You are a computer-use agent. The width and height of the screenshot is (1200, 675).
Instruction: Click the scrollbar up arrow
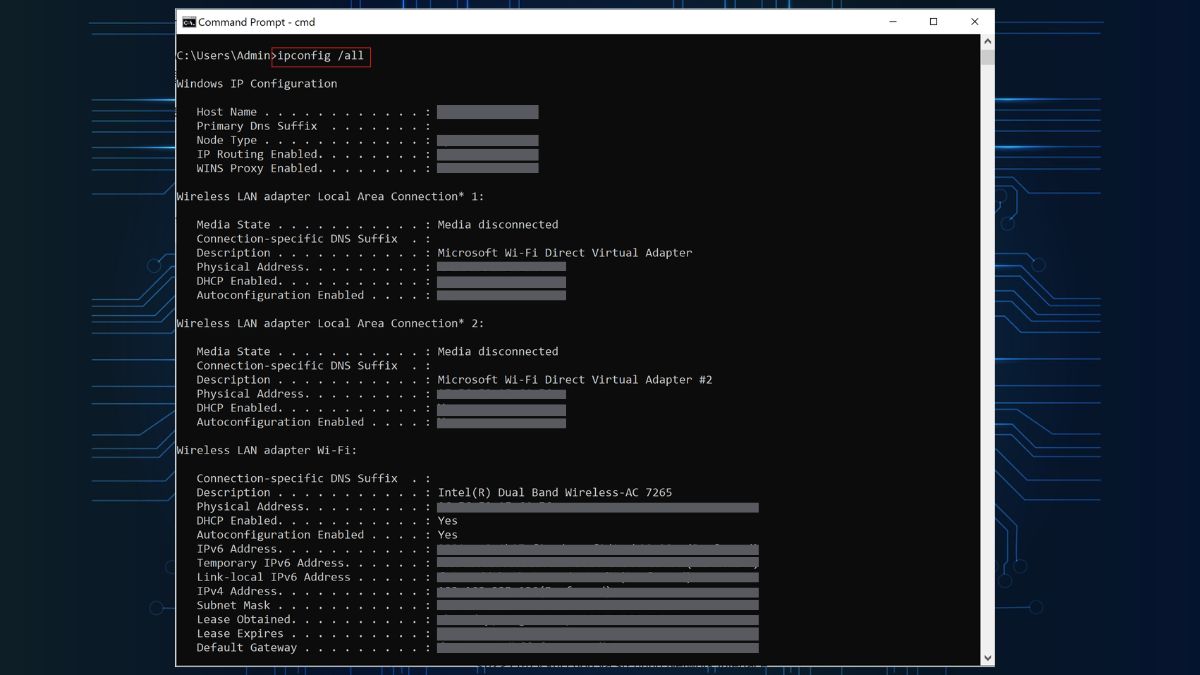[988, 42]
